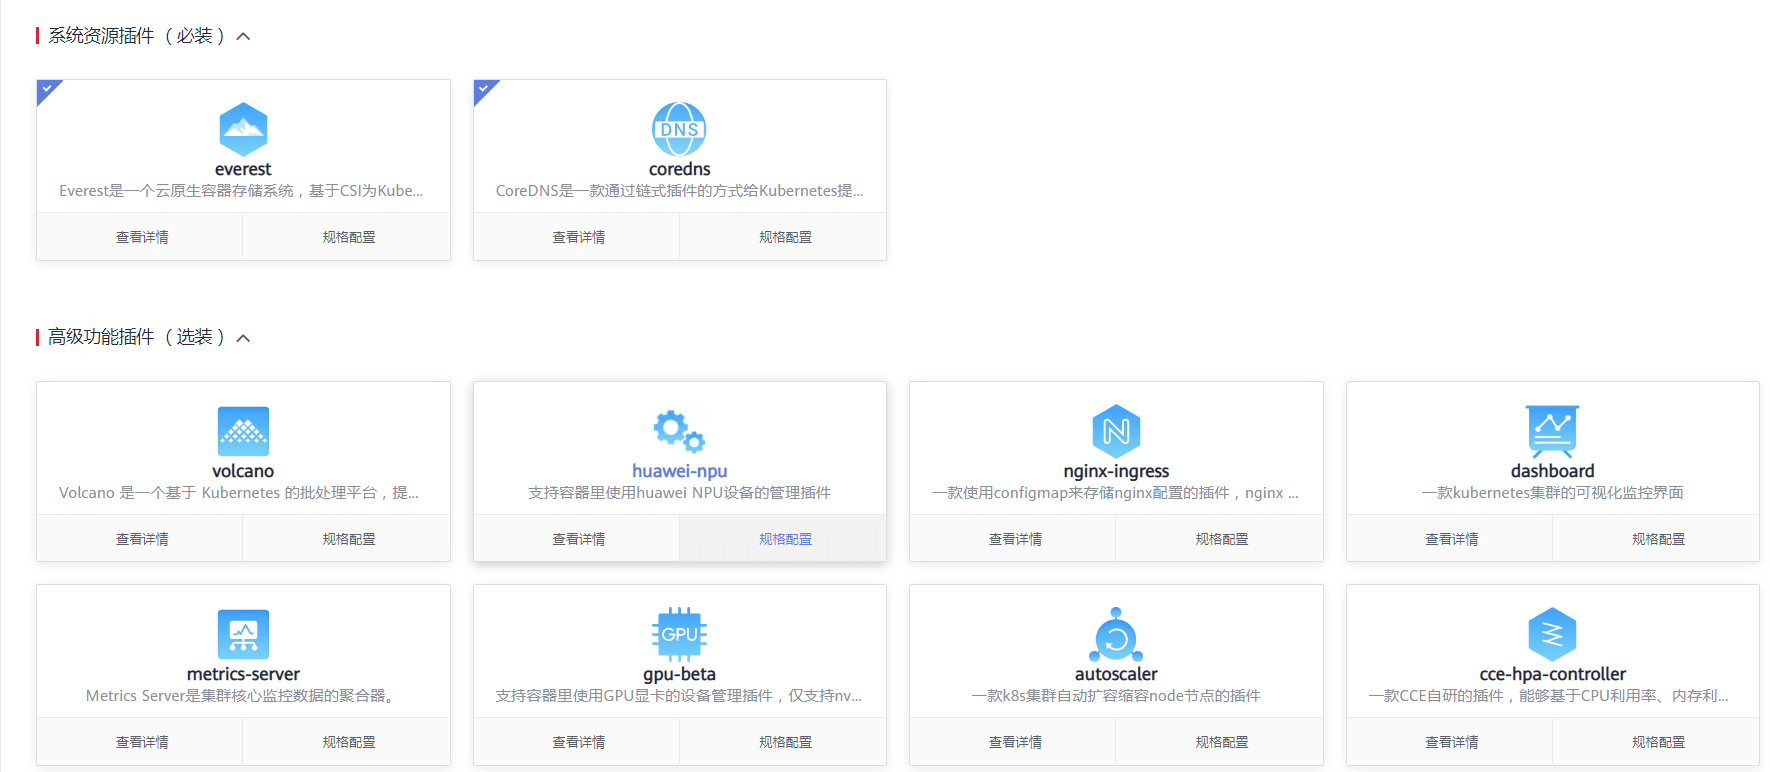Click the gpu-beta plugin name
The height and width of the screenshot is (772, 1770).
679,674
